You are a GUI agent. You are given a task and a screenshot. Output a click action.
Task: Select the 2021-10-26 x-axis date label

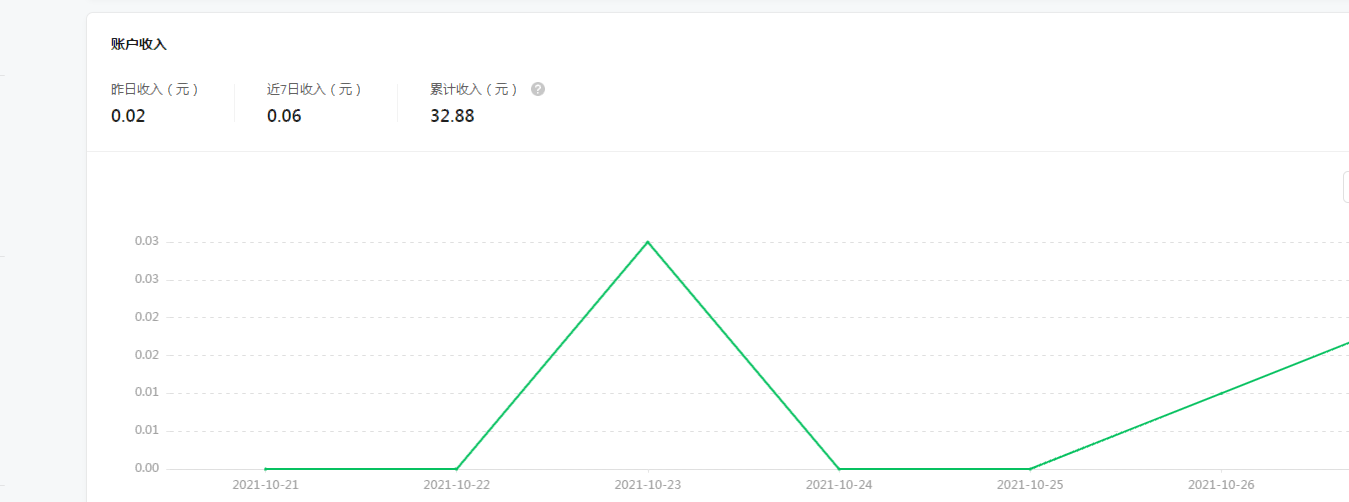point(1221,485)
